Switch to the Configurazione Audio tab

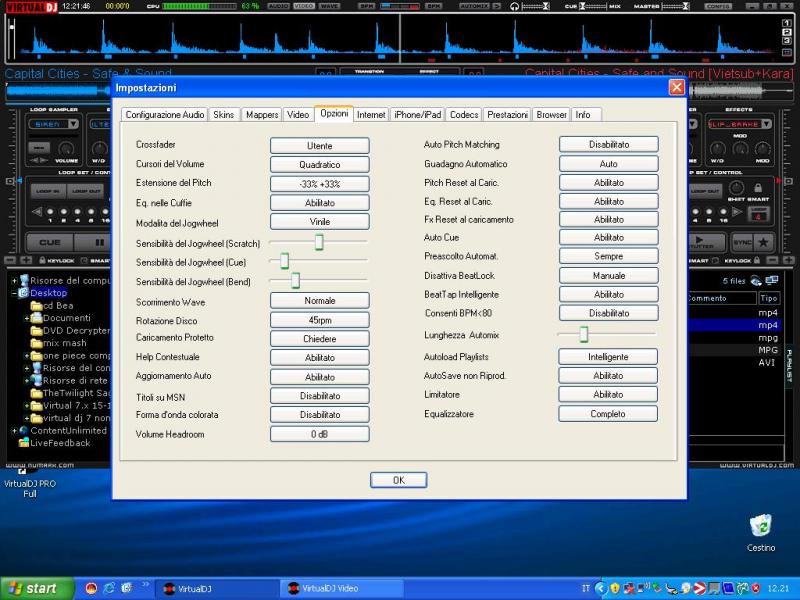click(x=165, y=115)
